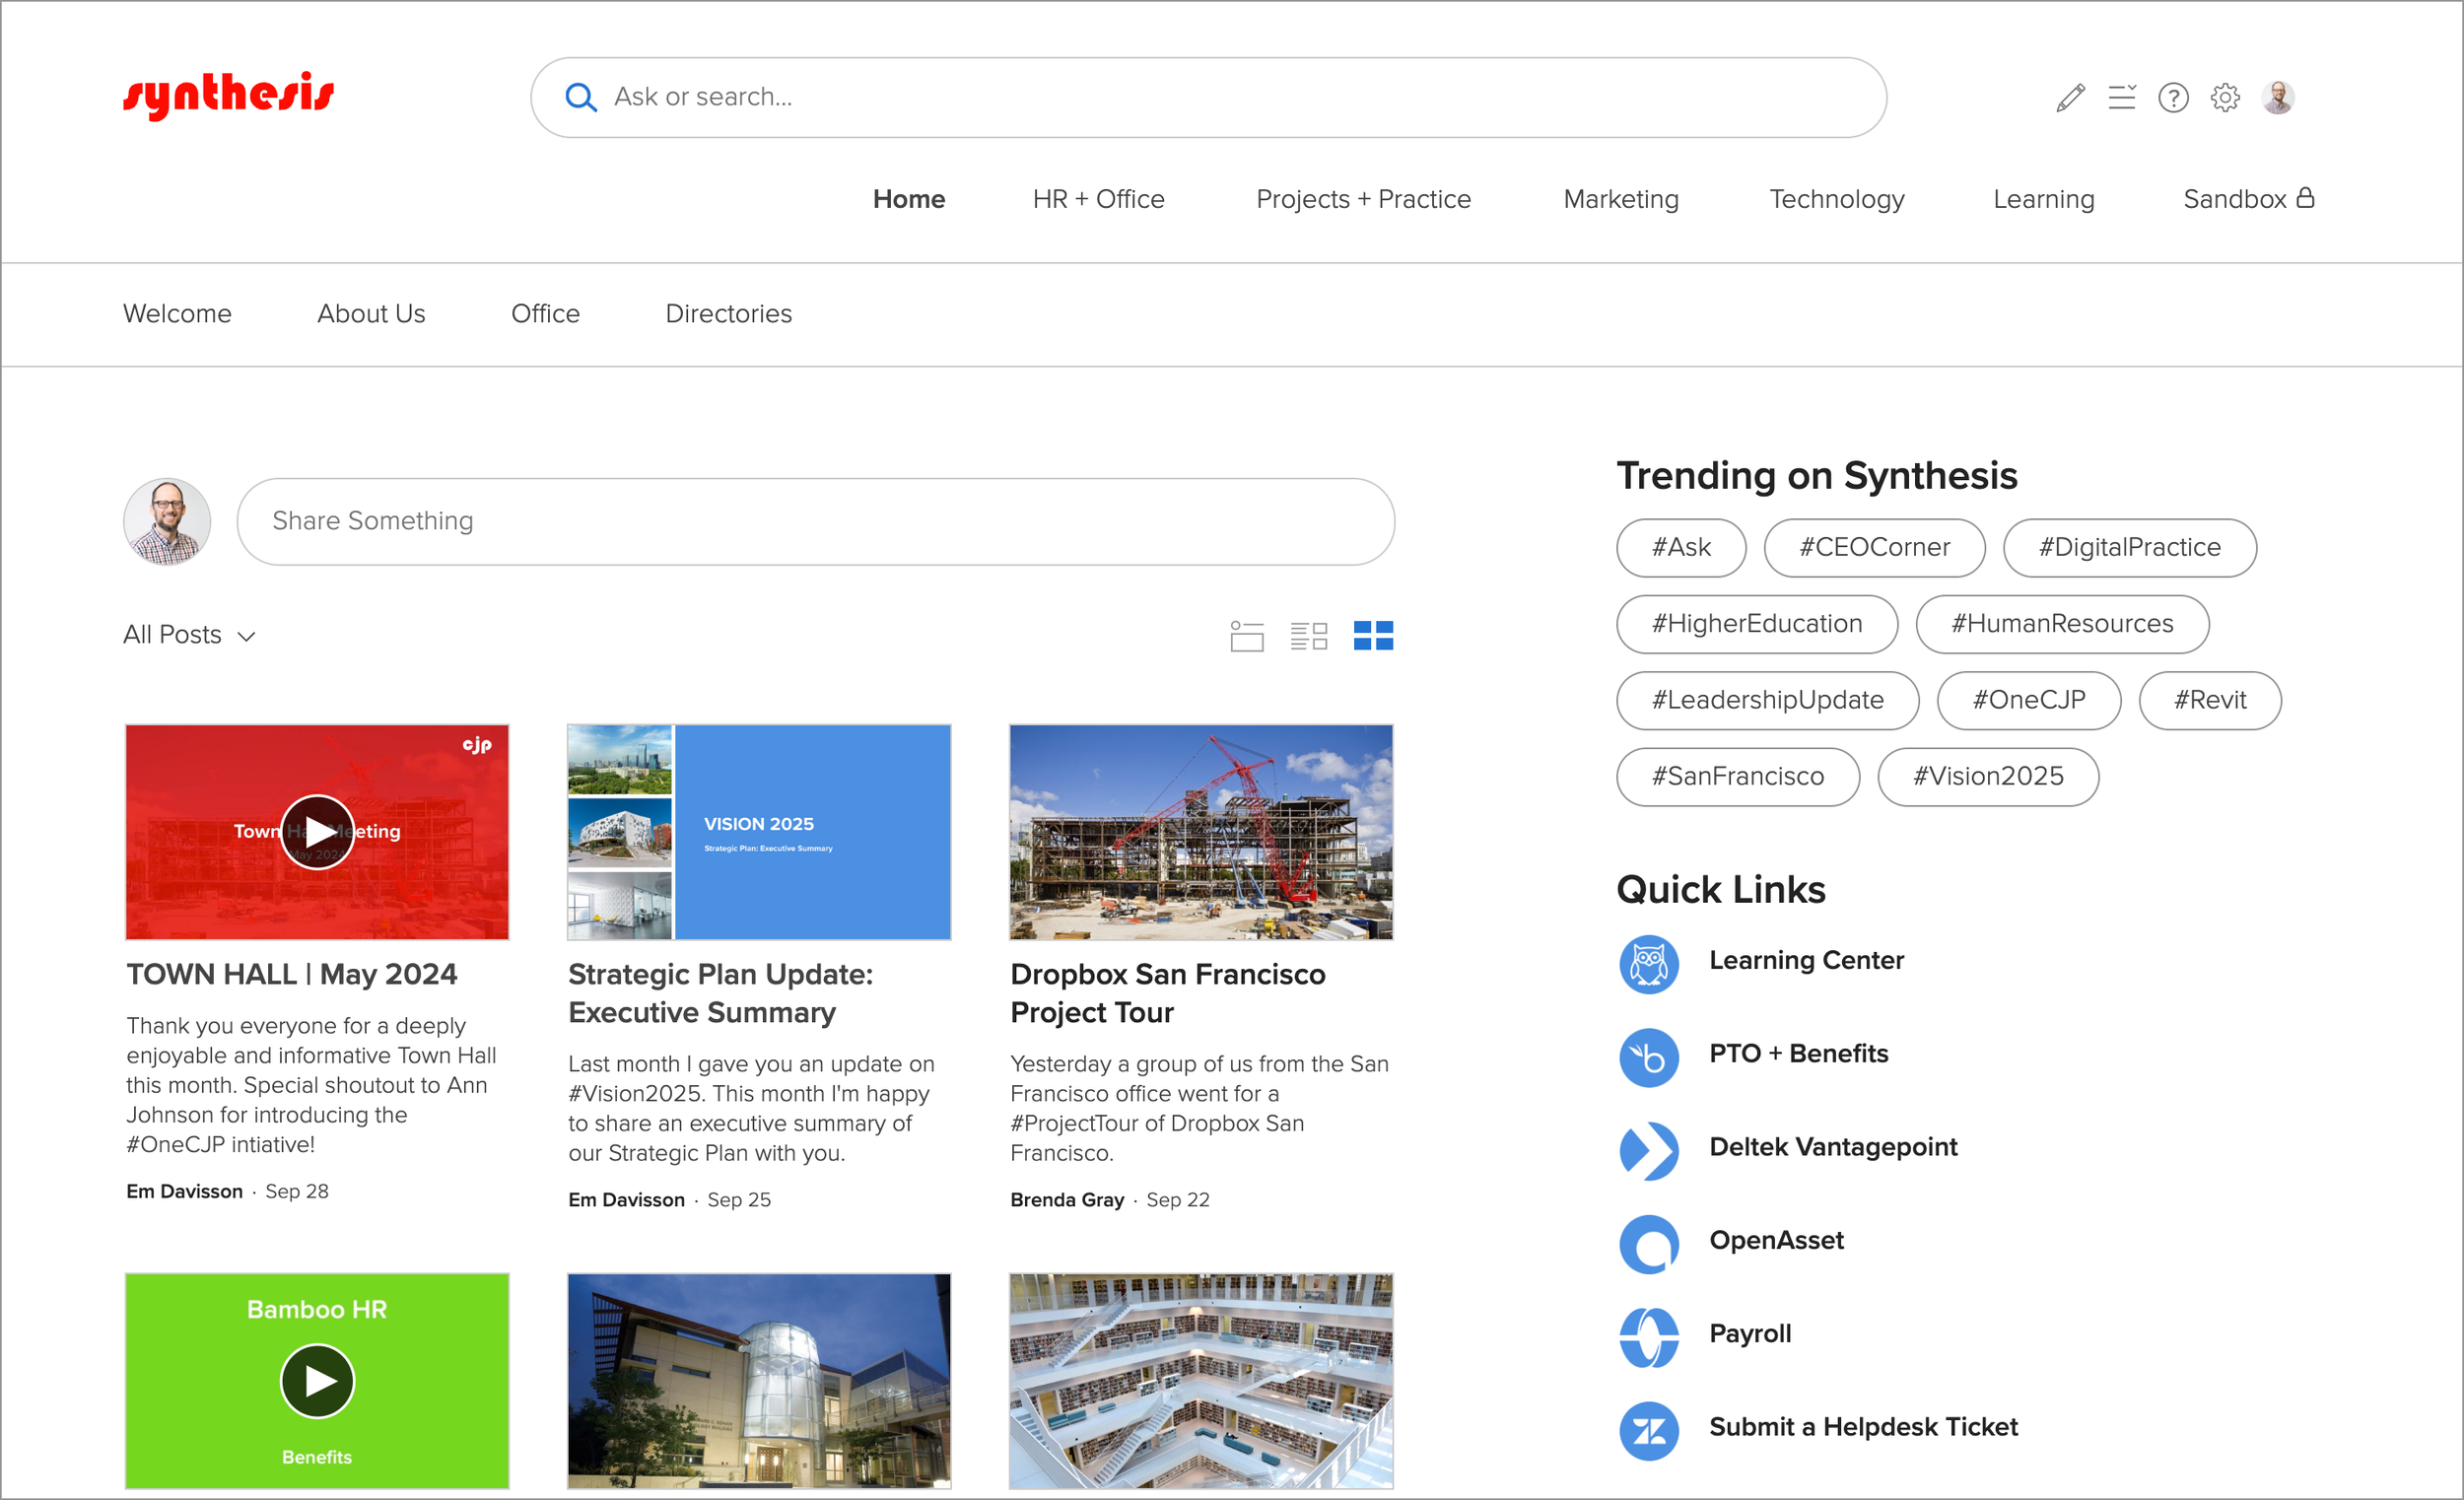
Task: Click the Deltek Vantagepoint icon
Action: click(x=1649, y=1151)
